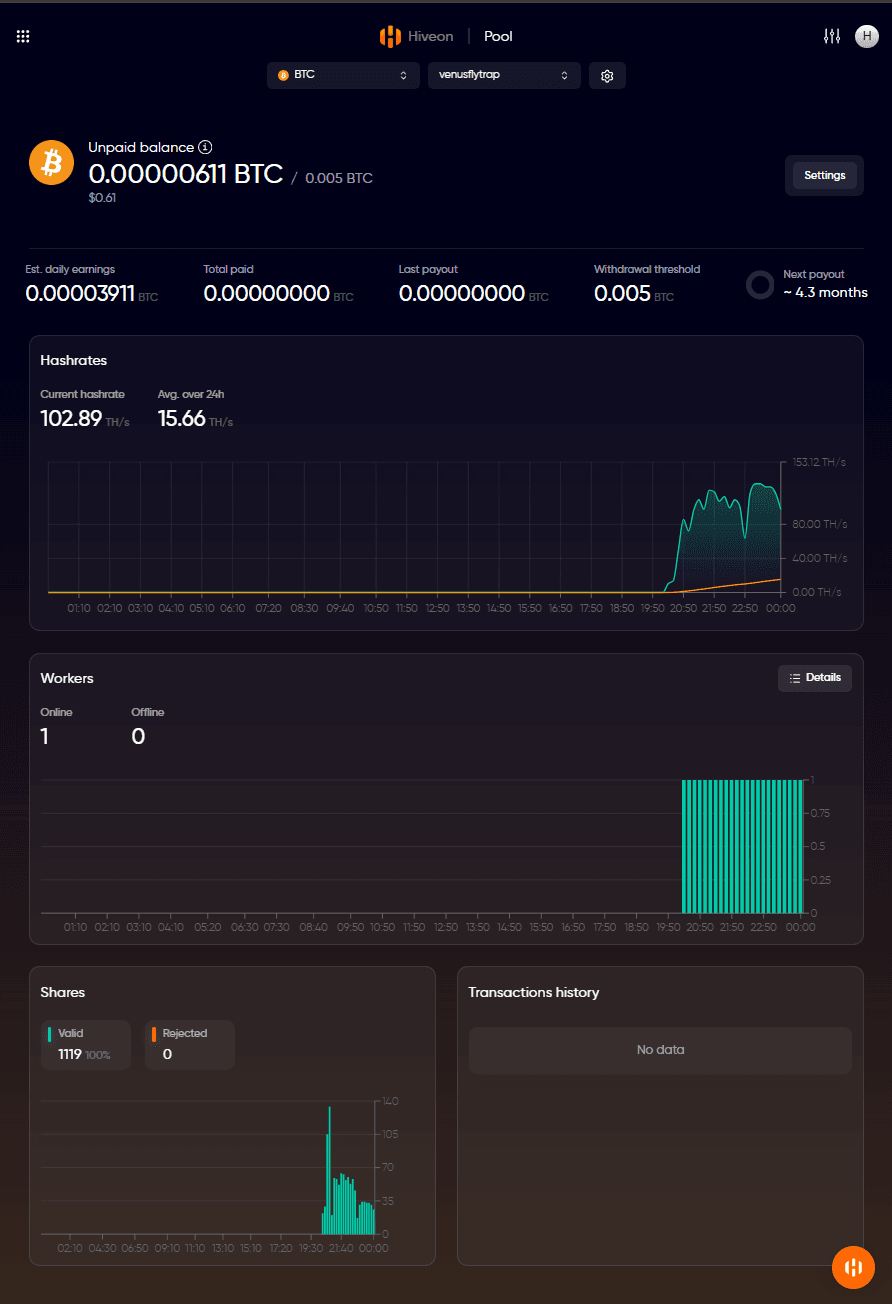Open the gear settings icon beside worker selector
This screenshot has height=1304, width=892.
click(x=607, y=75)
